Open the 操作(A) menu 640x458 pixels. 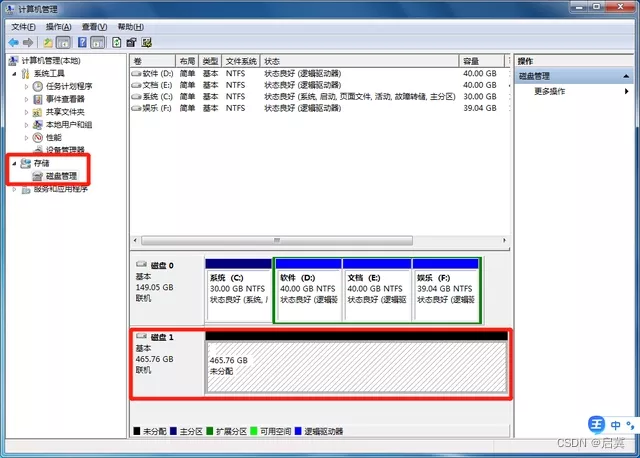click(59, 27)
